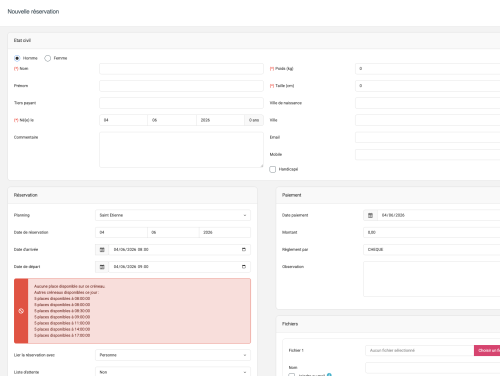Click the '5 places disponibles à 11:00:00' line

62,323
